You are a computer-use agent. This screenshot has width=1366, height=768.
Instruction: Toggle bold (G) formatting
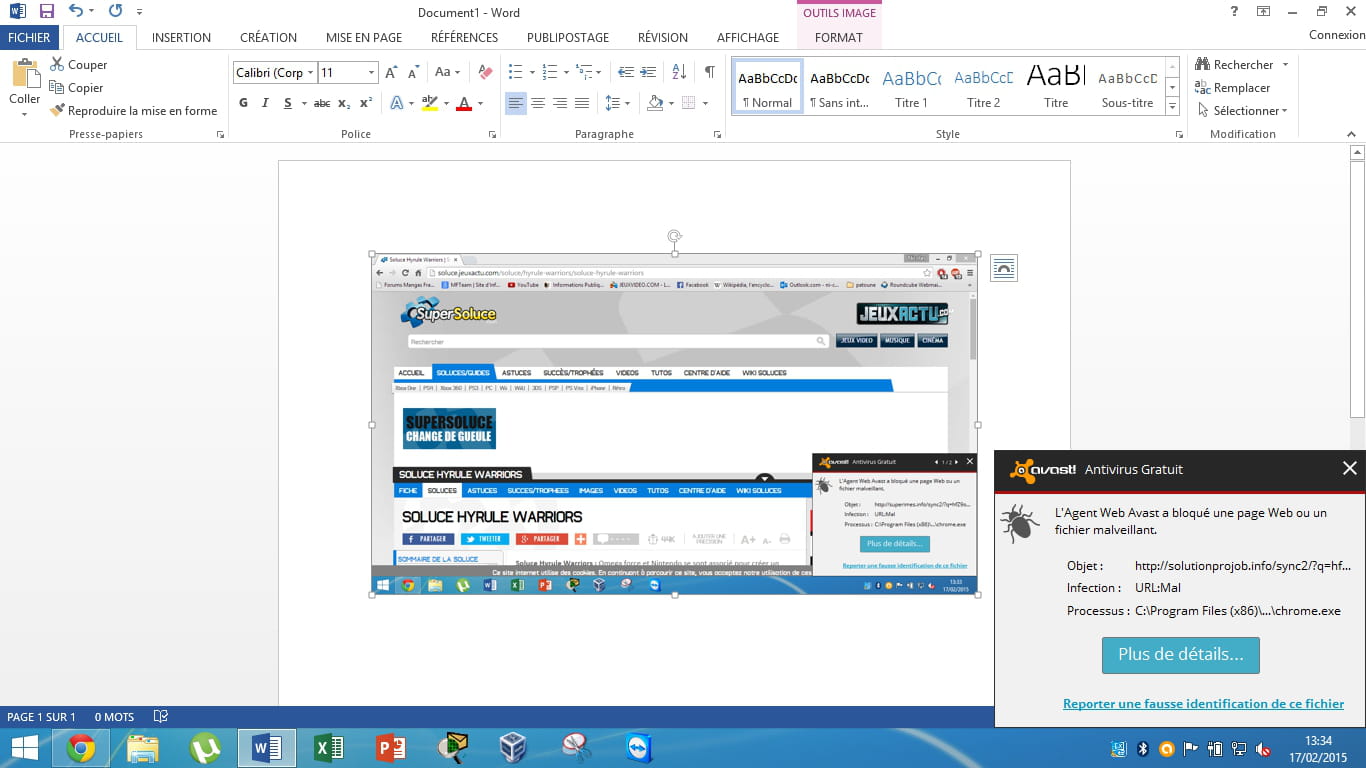point(244,103)
